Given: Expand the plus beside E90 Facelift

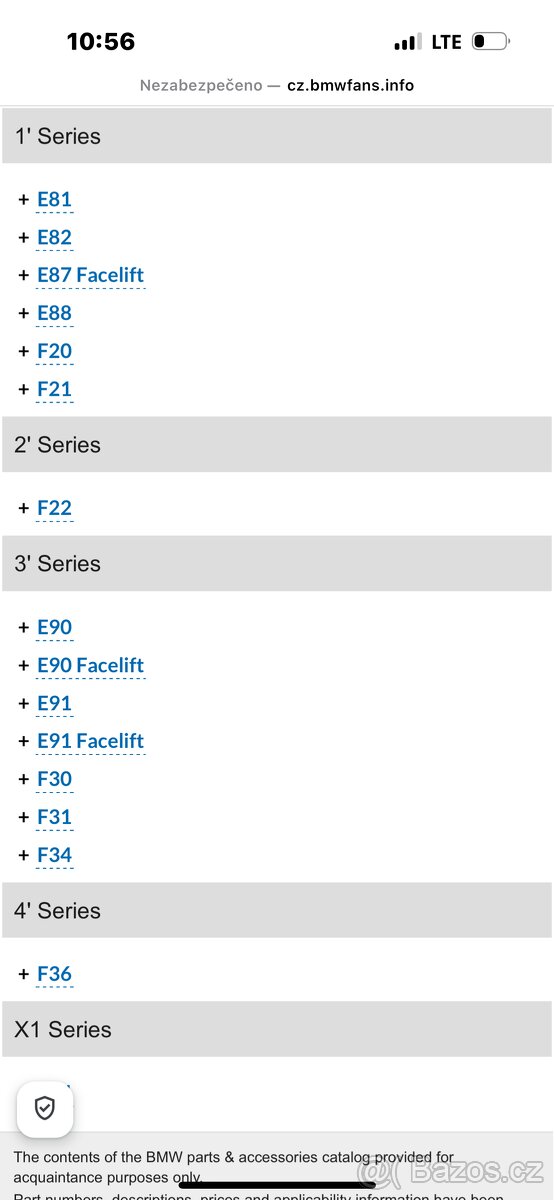Looking at the screenshot, I should [x=23, y=666].
